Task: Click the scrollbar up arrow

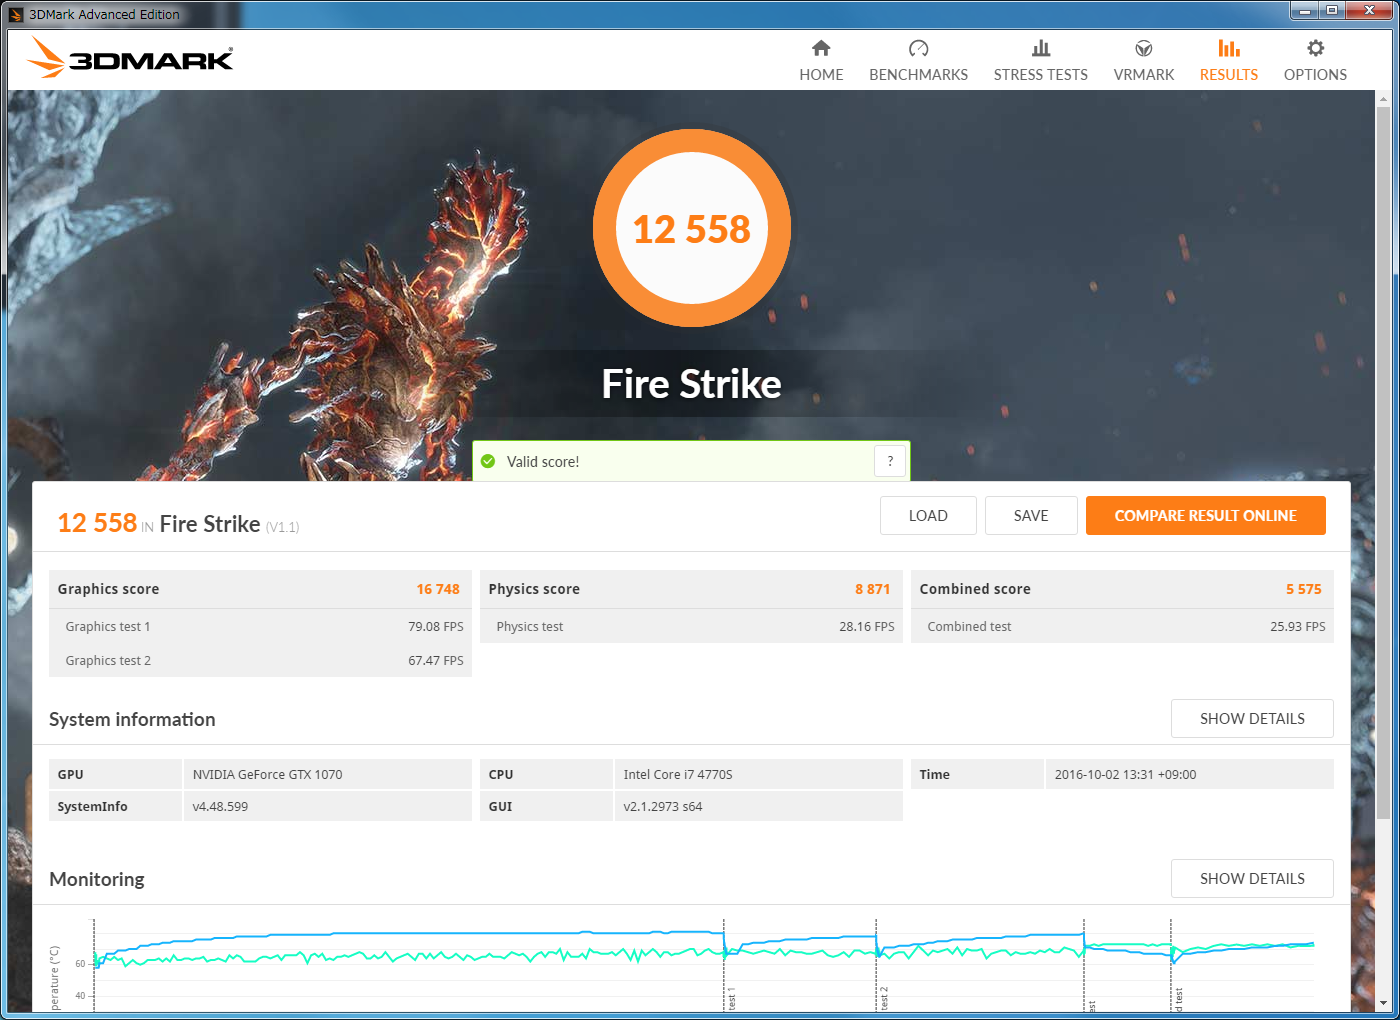Action: click(1384, 99)
